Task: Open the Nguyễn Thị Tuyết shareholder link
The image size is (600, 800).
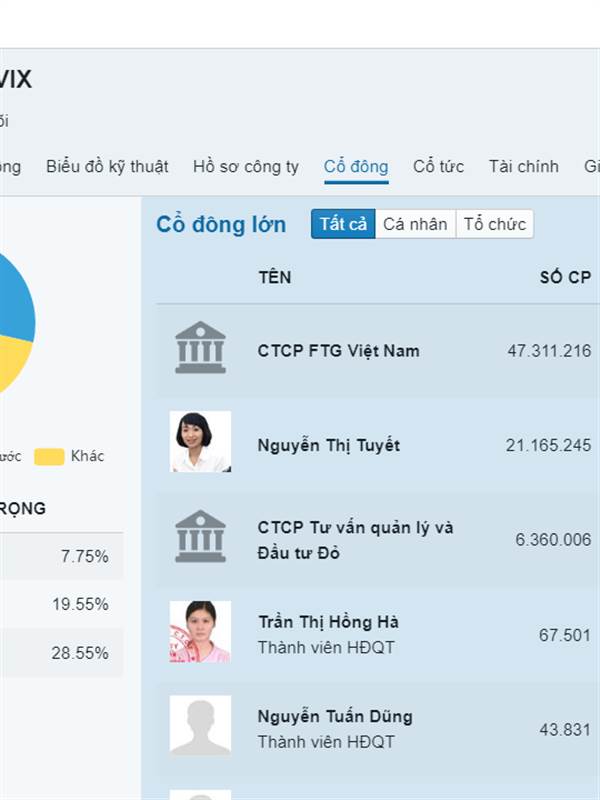Action: click(328, 445)
